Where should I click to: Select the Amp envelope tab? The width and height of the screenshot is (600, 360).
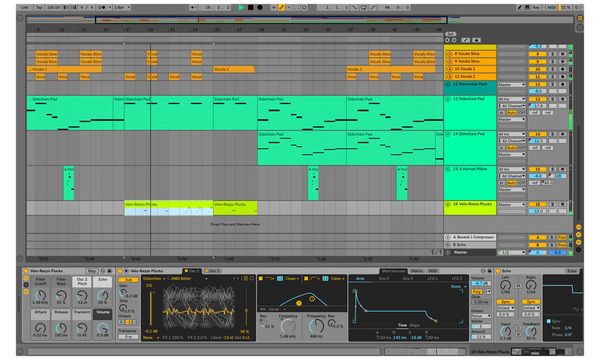coord(360,279)
